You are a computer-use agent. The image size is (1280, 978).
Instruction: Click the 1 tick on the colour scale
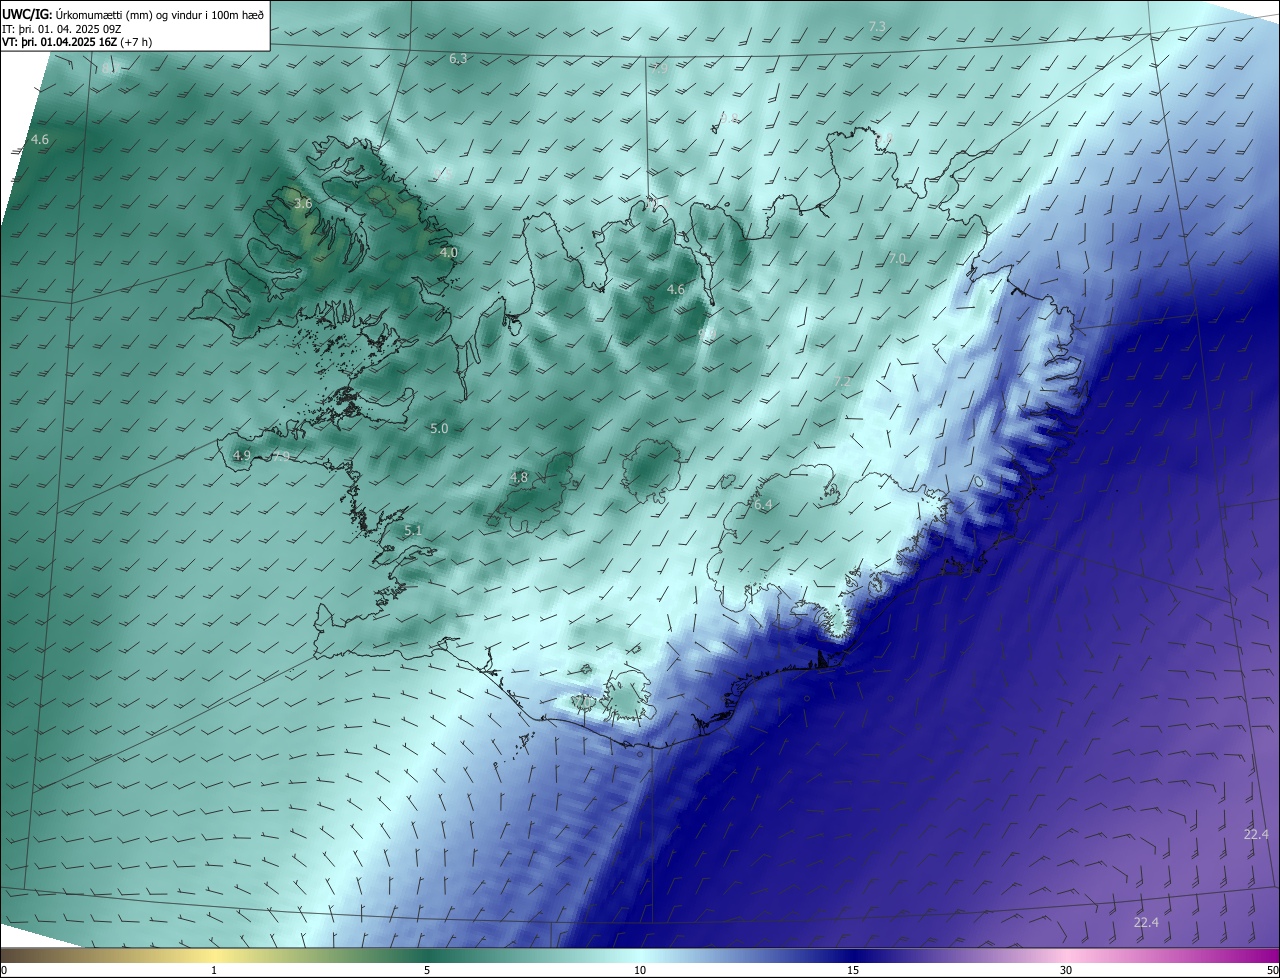(x=214, y=970)
